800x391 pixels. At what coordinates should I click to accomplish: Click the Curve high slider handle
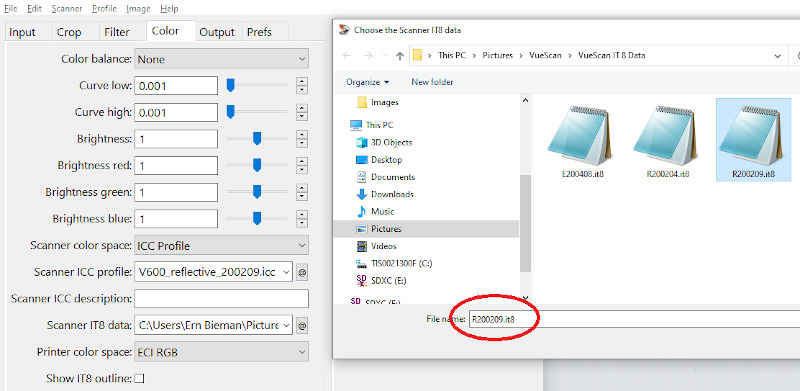tap(231, 112)
